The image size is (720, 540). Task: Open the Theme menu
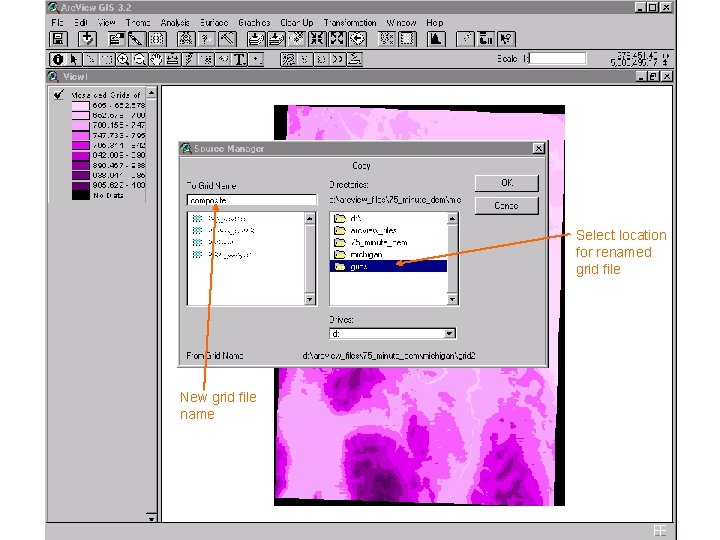(138, 22)
